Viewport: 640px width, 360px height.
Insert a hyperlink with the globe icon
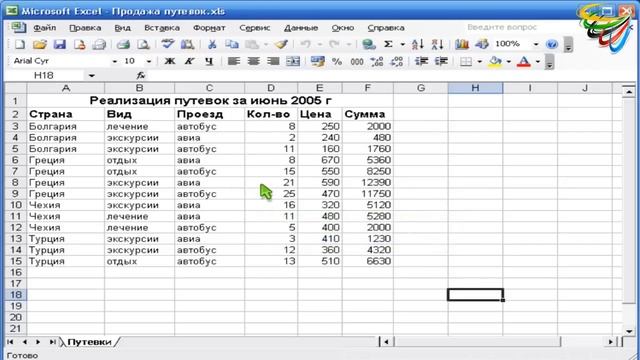[x=369, y=44]
